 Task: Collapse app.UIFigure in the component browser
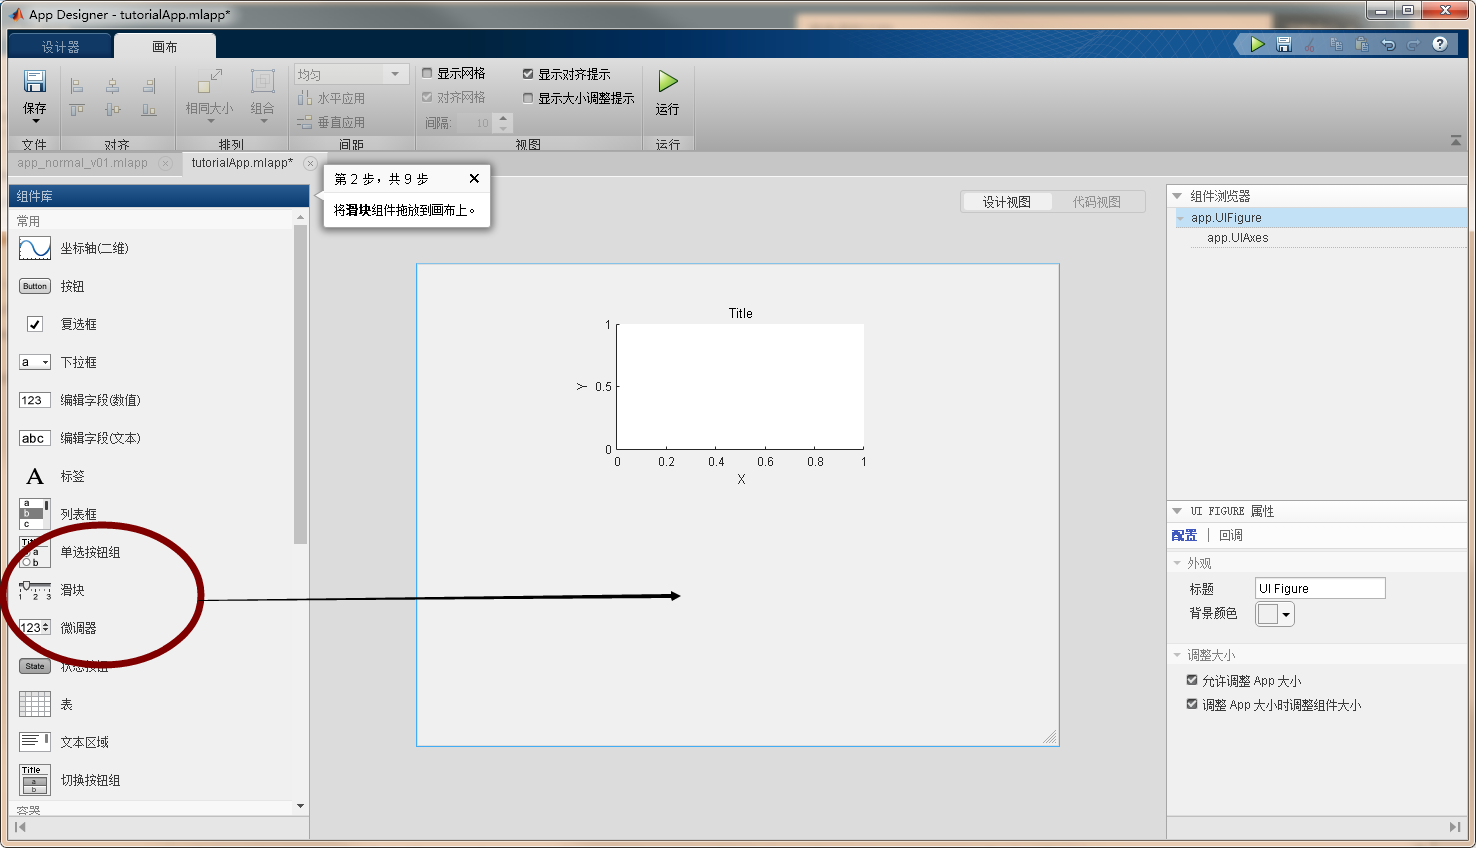coord(1180,218)
